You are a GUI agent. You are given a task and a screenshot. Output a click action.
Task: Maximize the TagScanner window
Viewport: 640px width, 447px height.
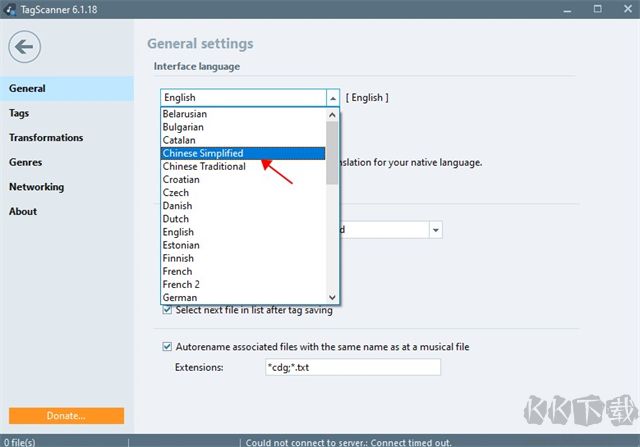[x=598, y=9]
